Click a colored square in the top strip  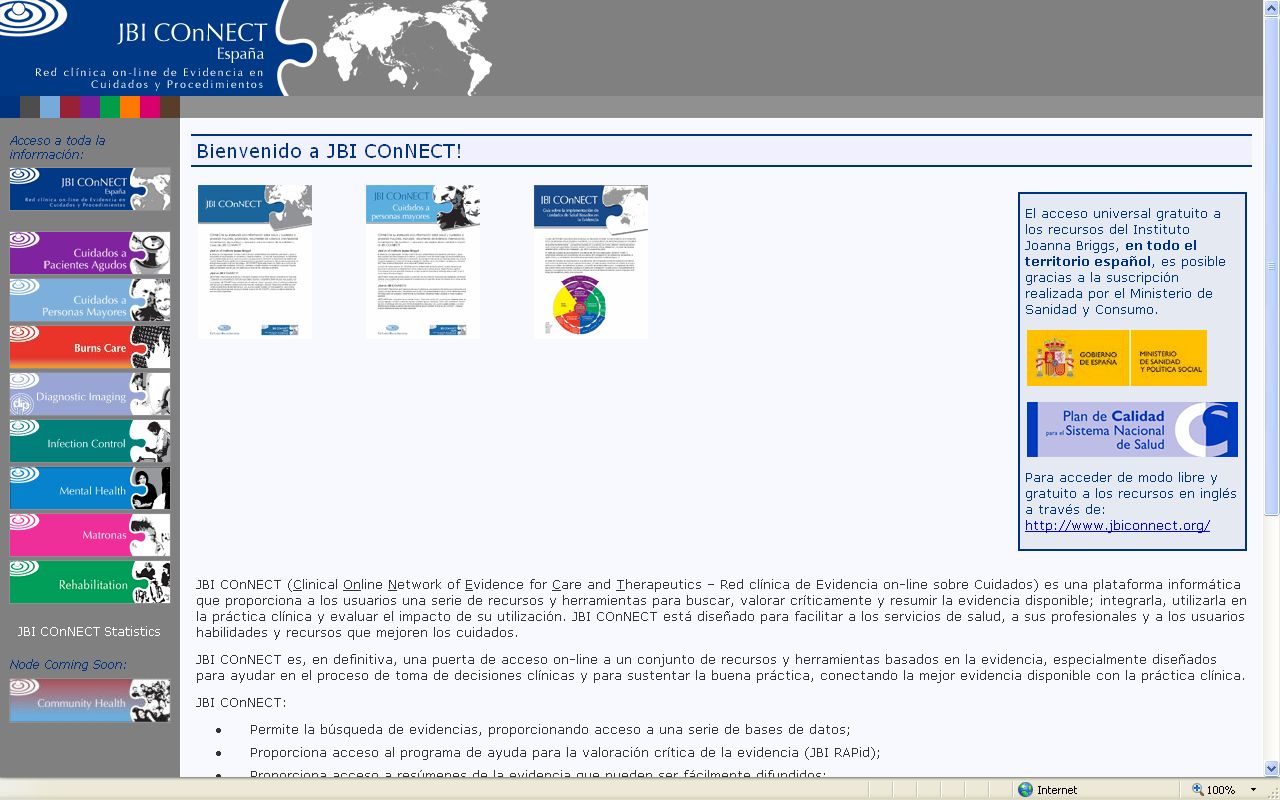(50, 106)
